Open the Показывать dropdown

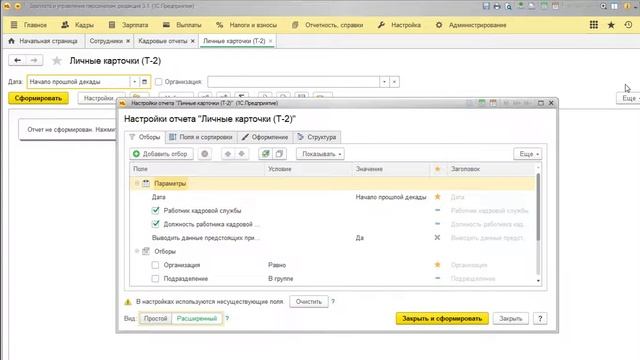320,154
